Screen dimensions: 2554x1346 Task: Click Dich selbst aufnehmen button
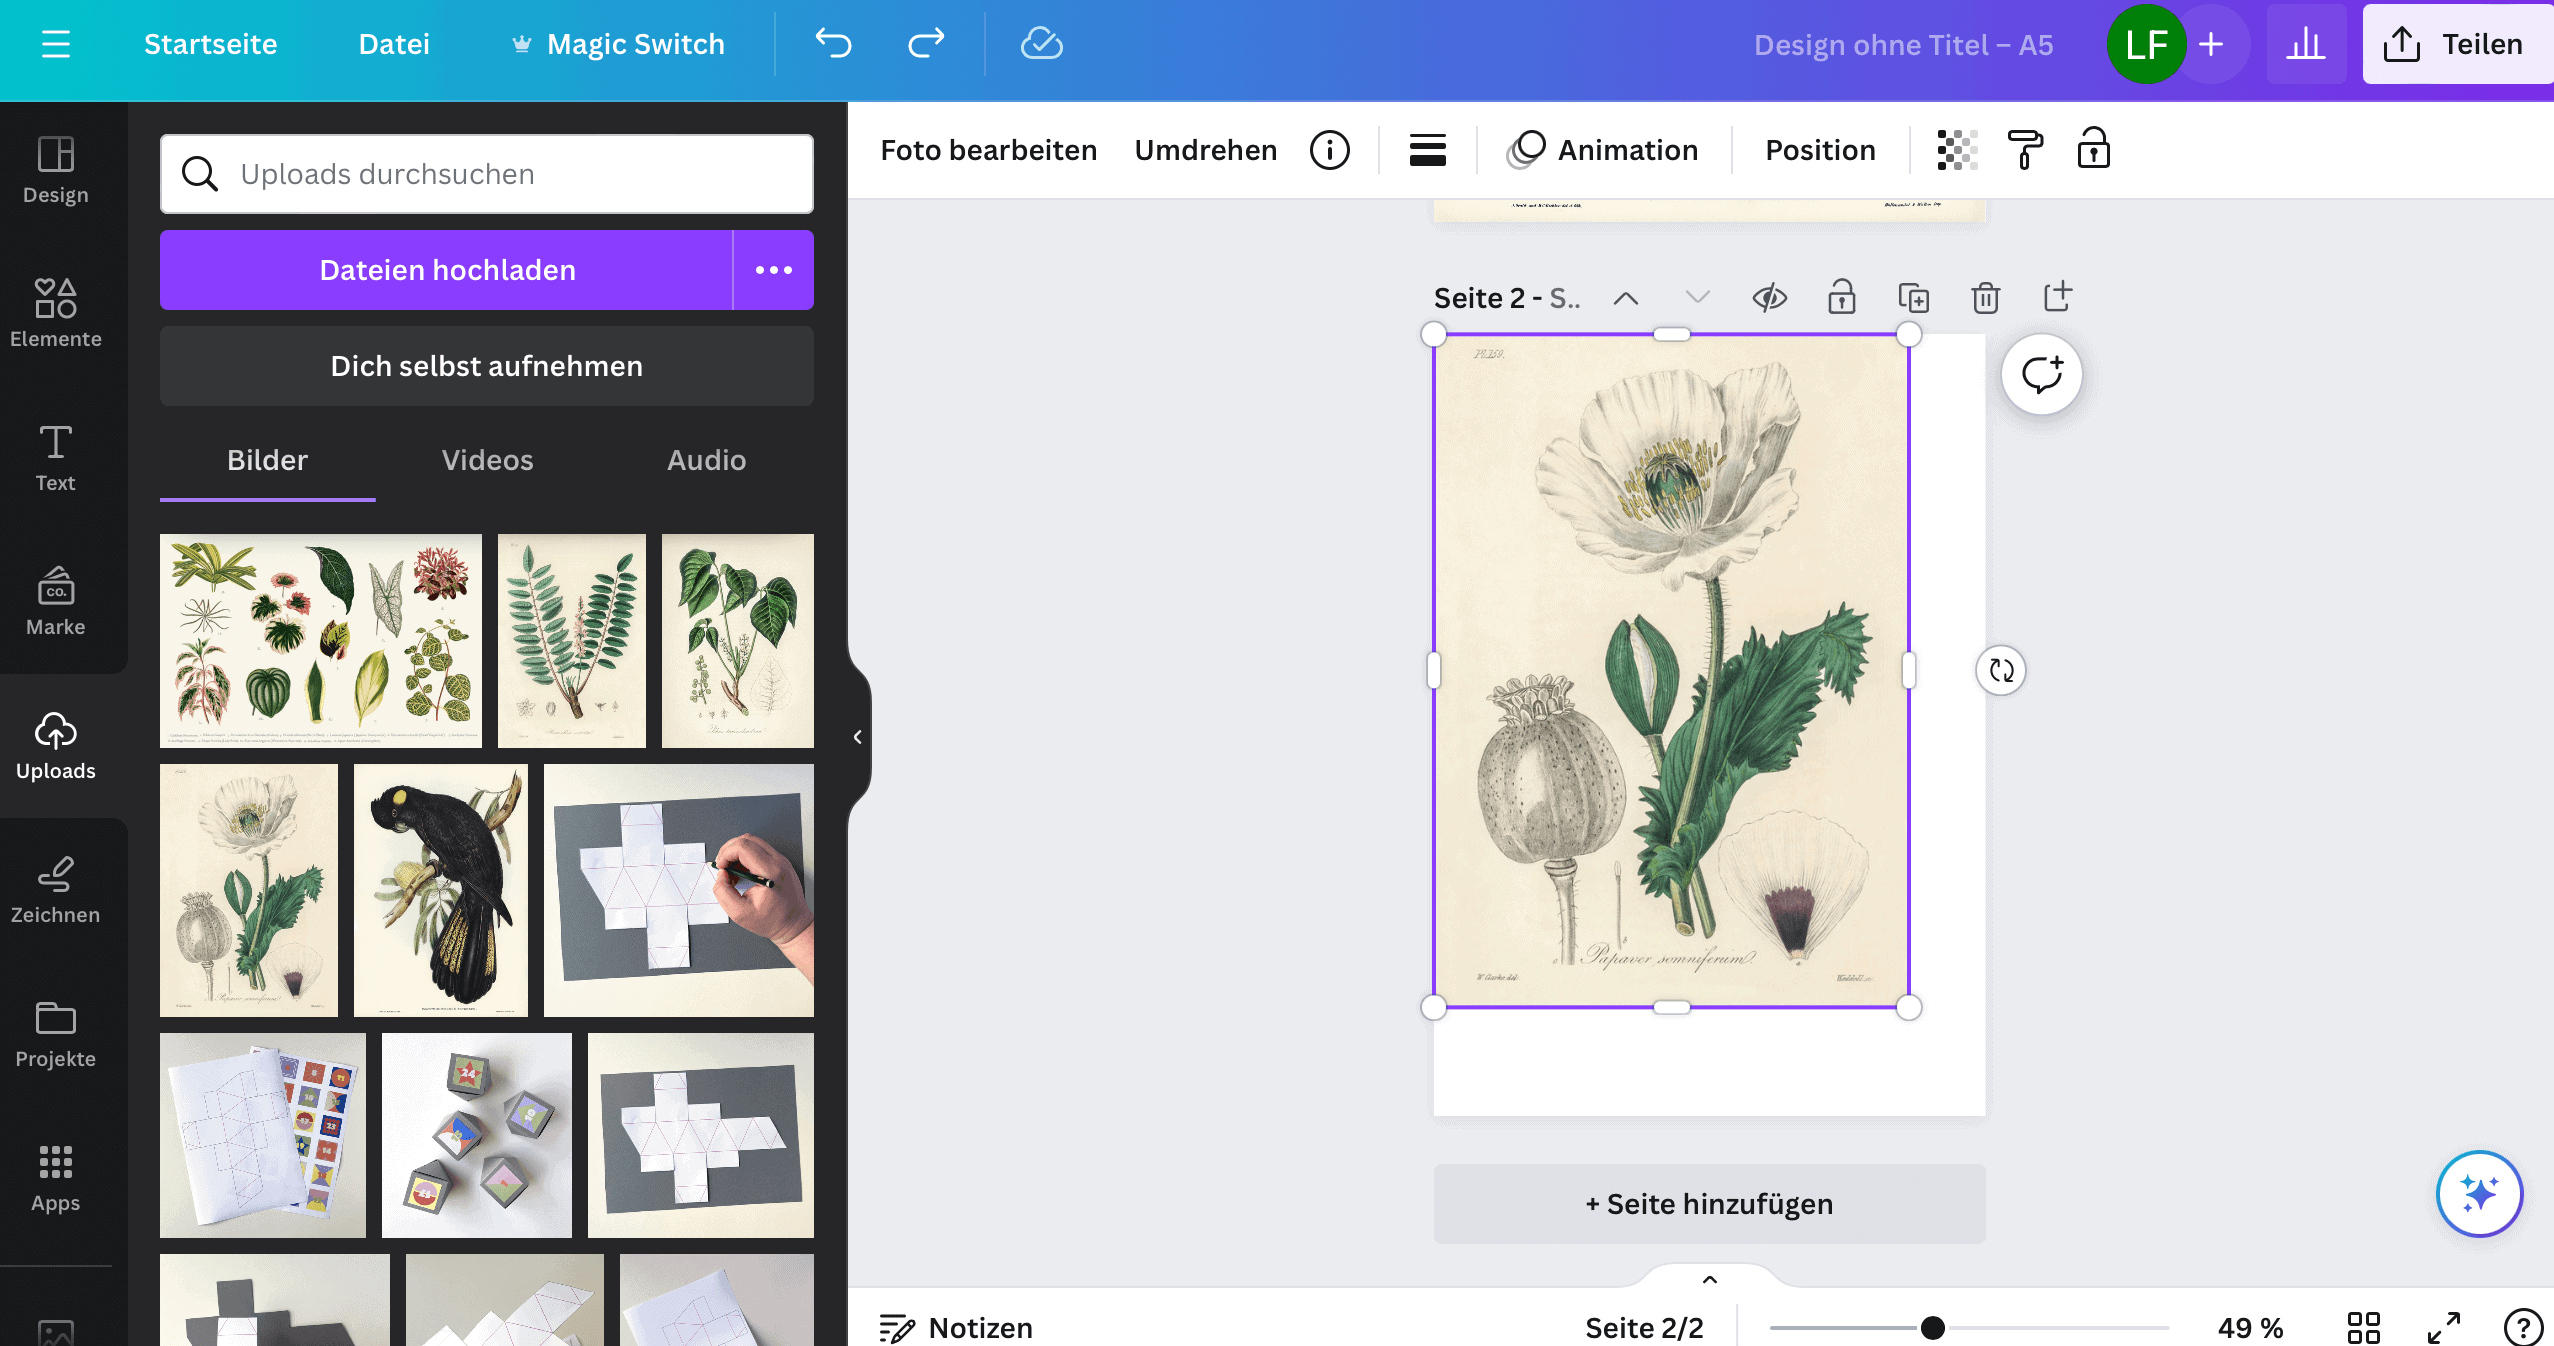pos(487,366)
